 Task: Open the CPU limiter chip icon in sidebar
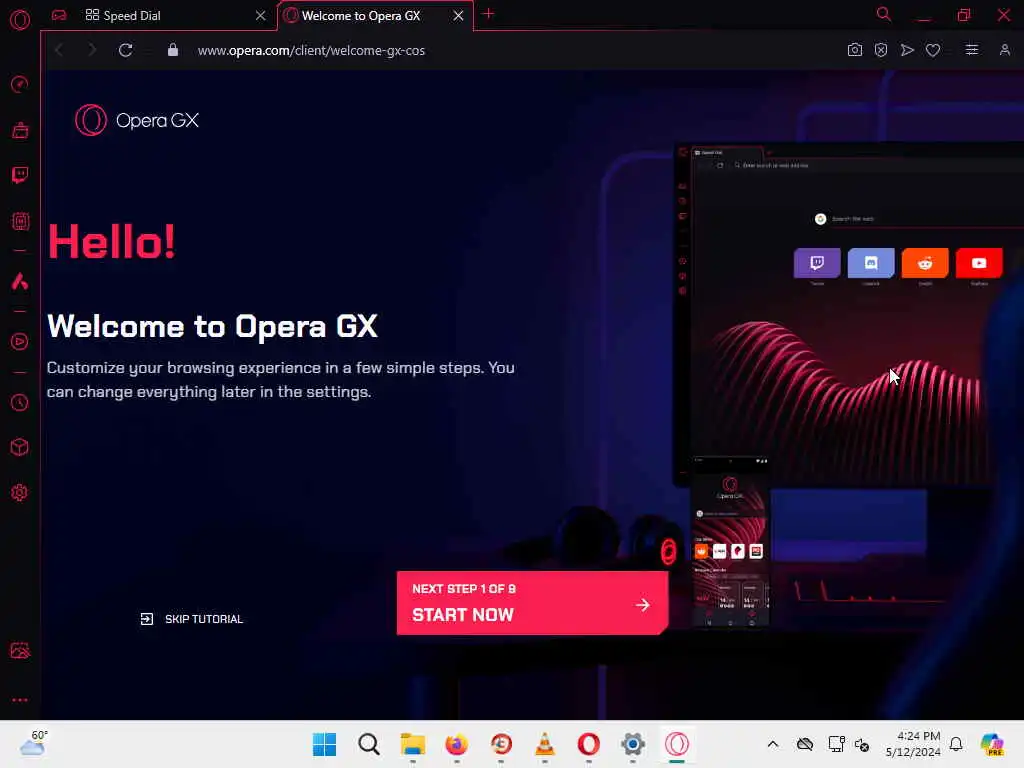[20, 221]
